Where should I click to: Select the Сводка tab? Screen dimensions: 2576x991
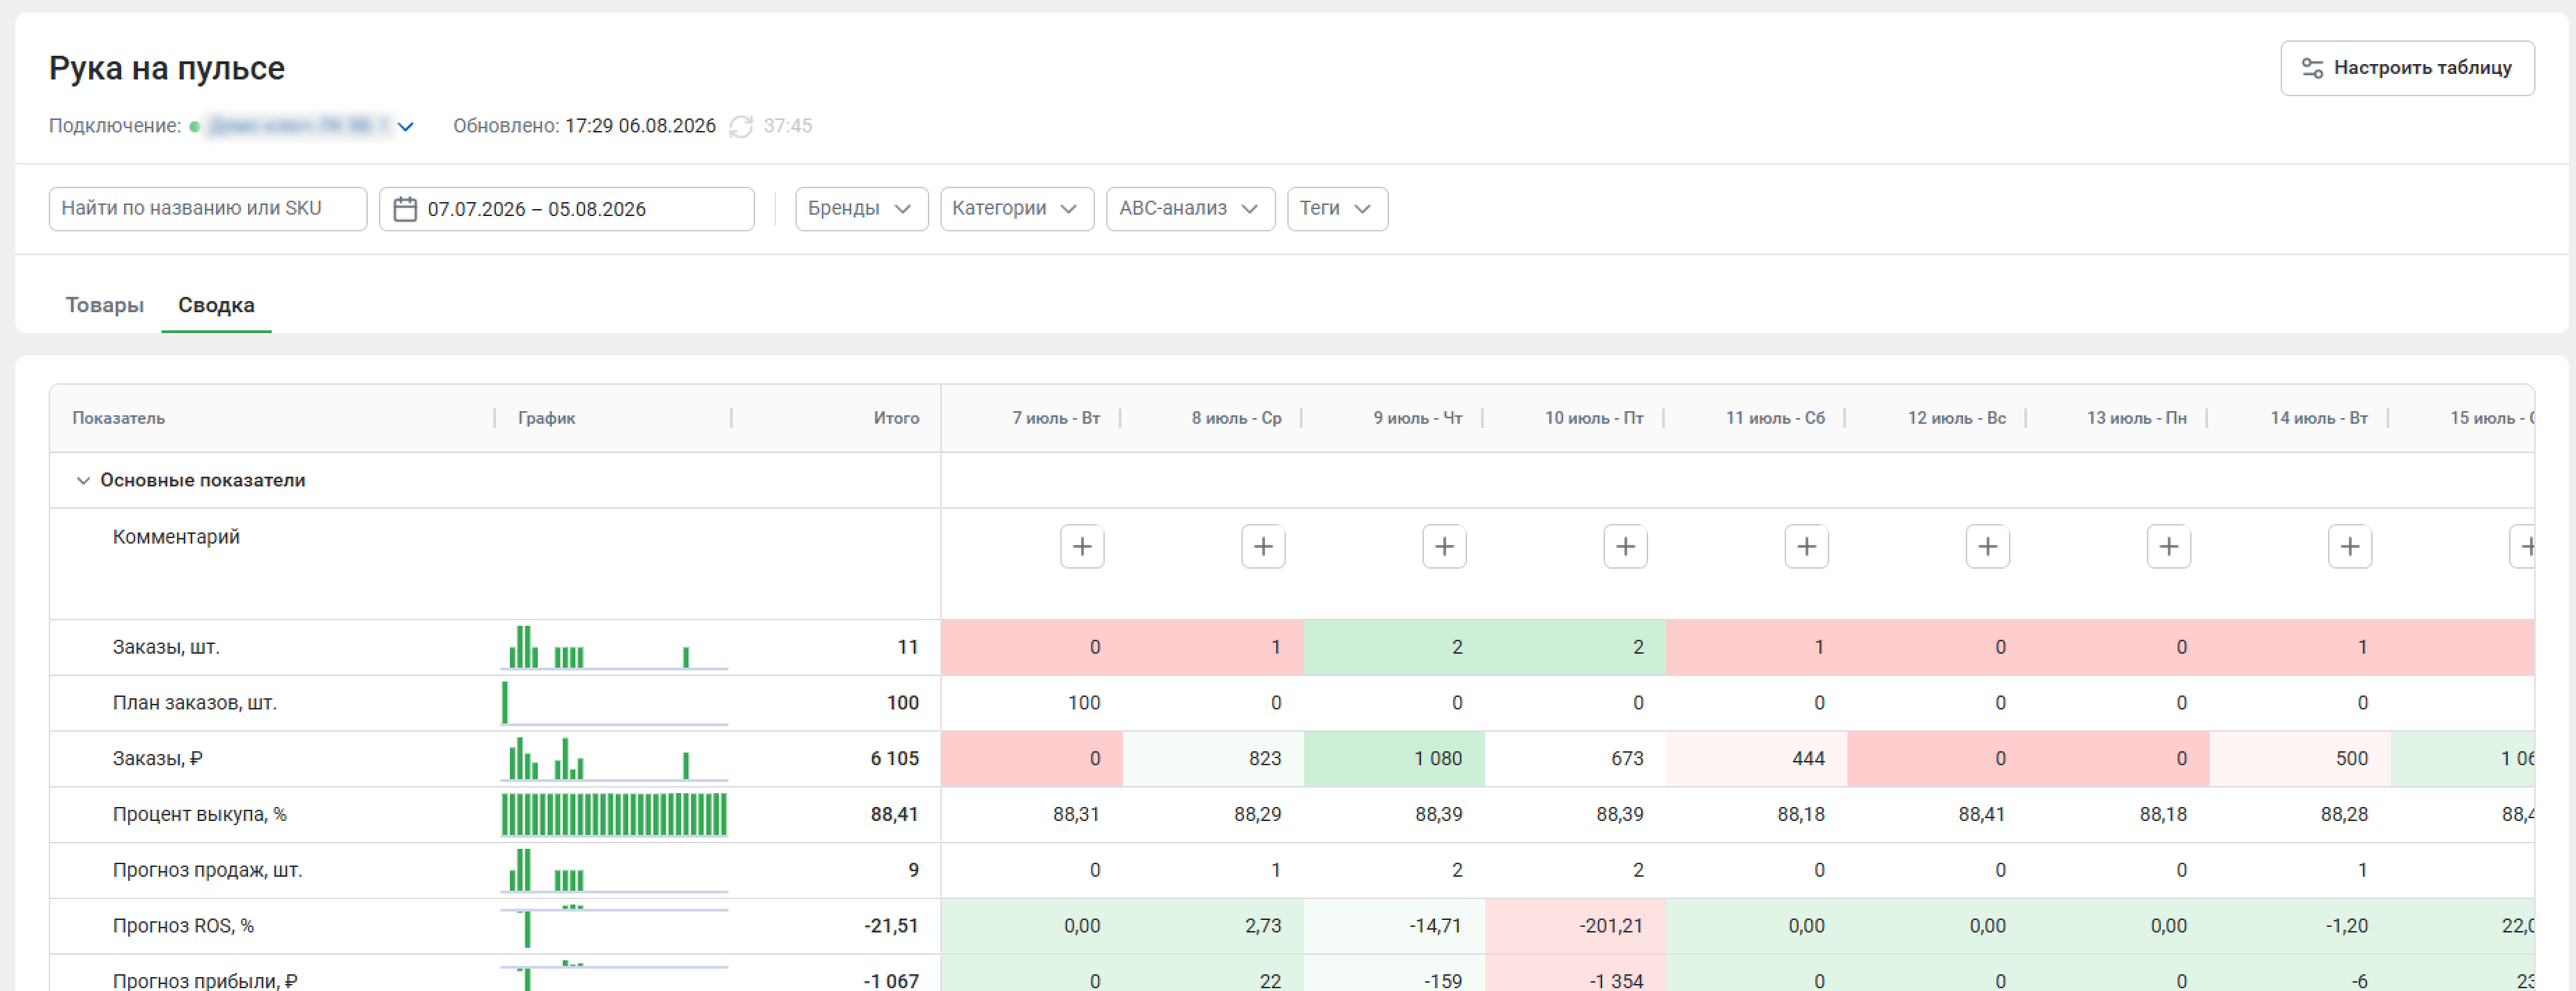coord(216,305)
